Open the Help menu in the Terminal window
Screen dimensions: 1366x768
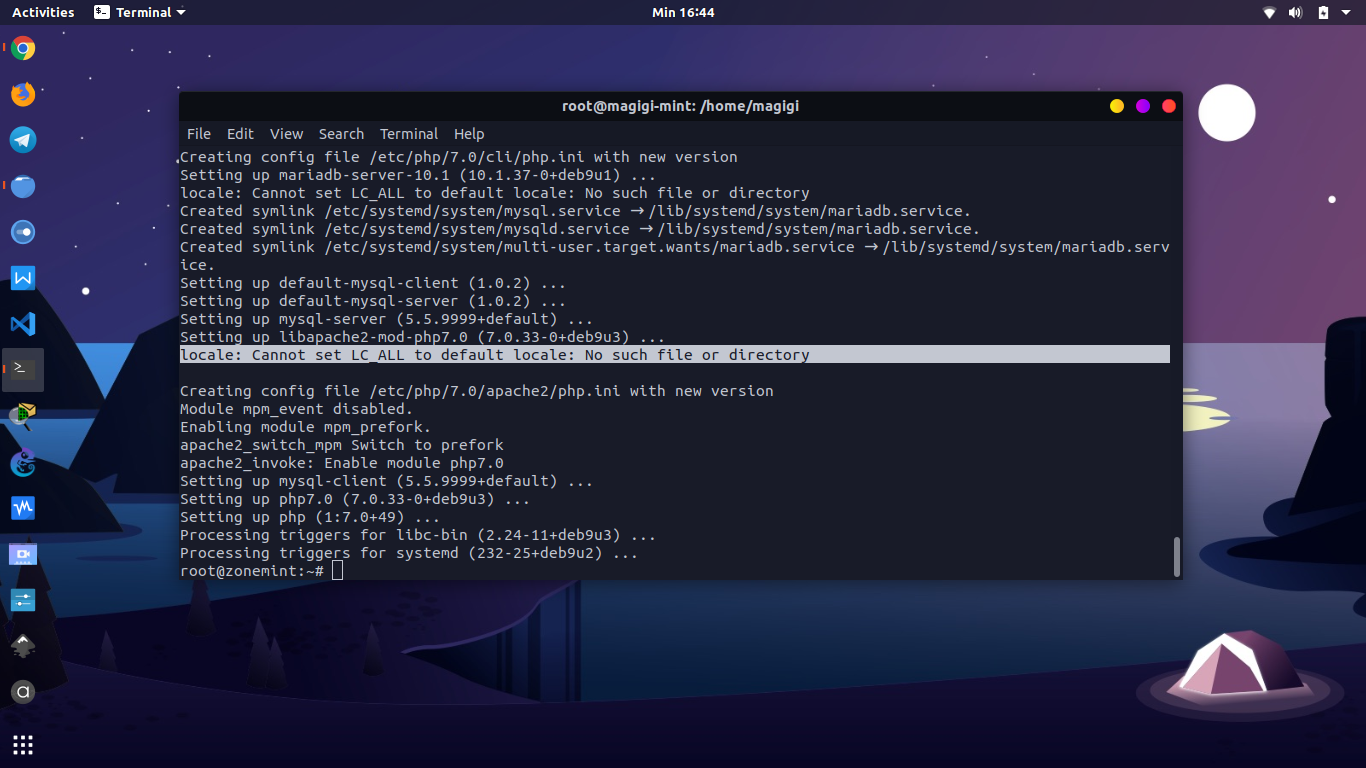click(469, 133)
